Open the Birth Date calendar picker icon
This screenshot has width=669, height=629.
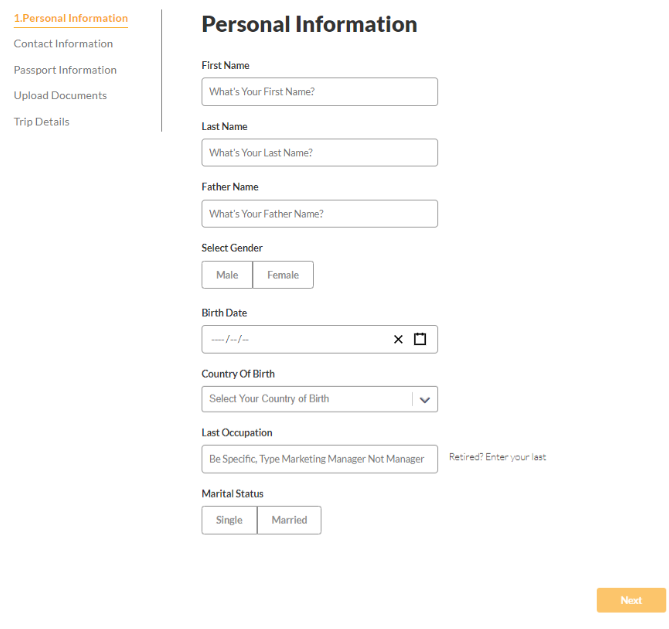pyautogui.click(x=420, y=339)
